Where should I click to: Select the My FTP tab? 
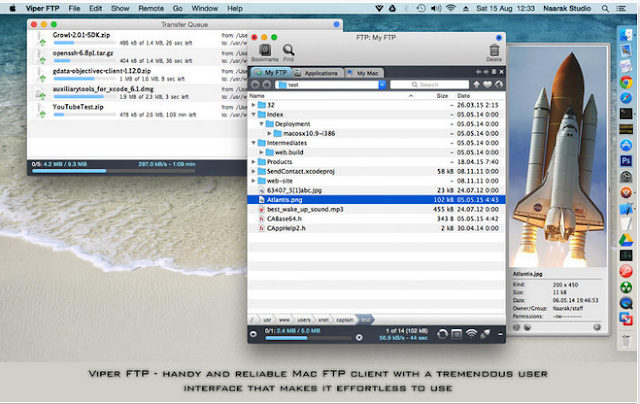pos(271,73)
